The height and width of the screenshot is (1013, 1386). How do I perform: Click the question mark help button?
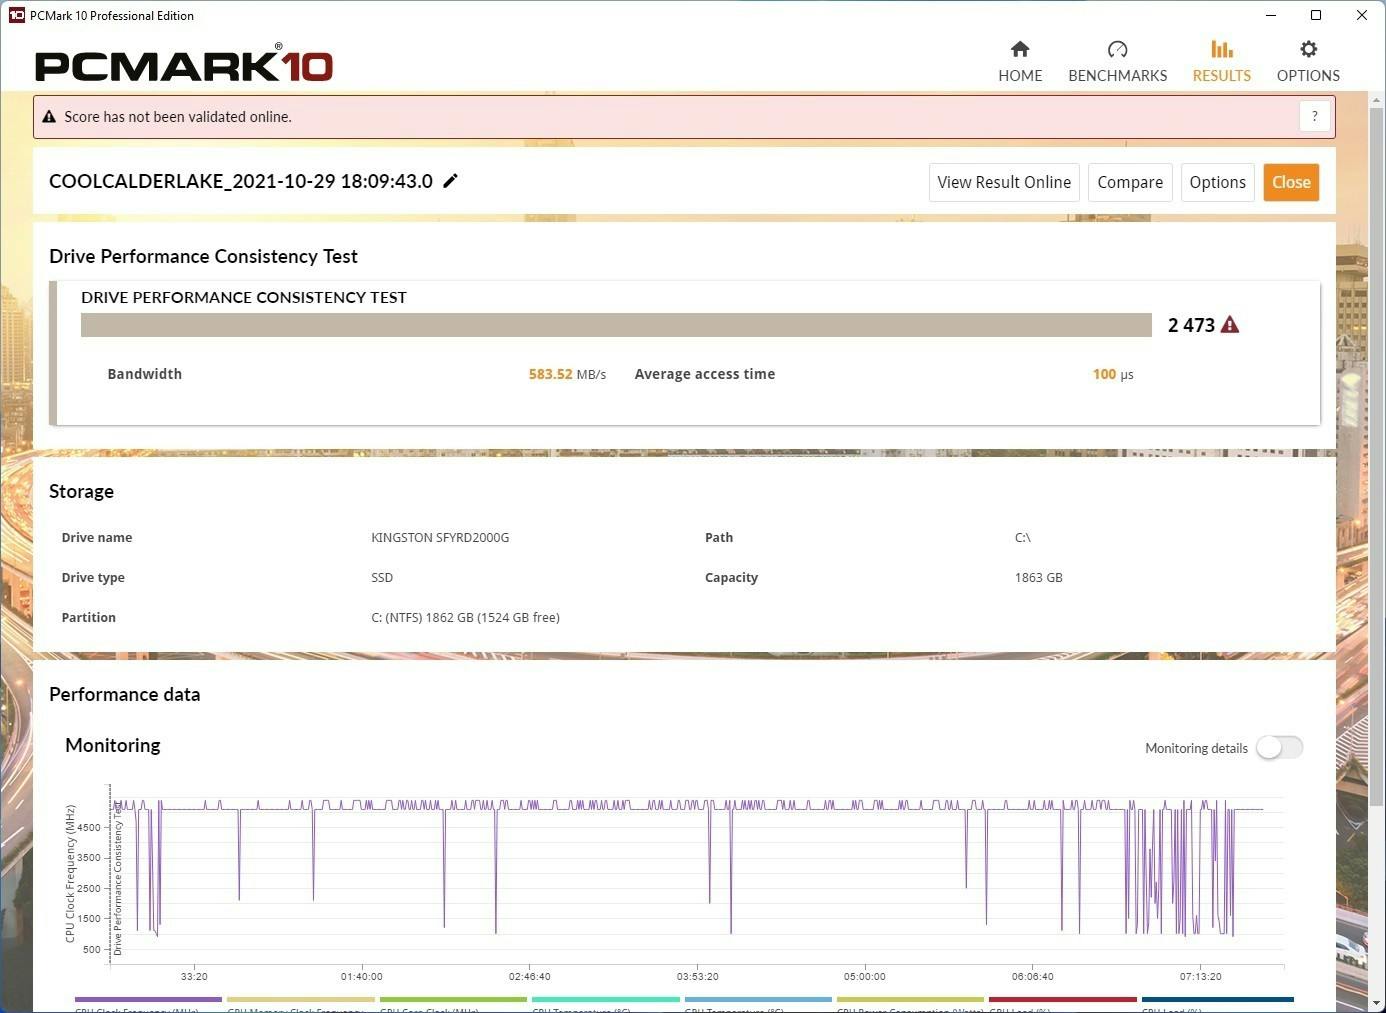(x=1314, y=117)
